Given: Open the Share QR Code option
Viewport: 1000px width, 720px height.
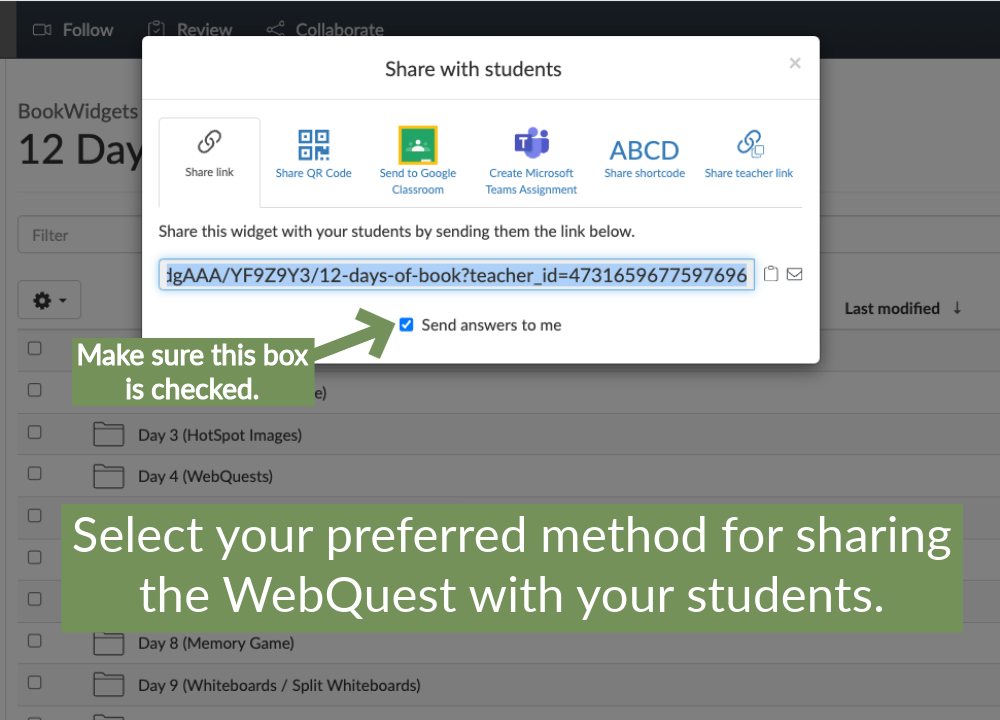Looking at the screenshot, I should tap(314, 155).
